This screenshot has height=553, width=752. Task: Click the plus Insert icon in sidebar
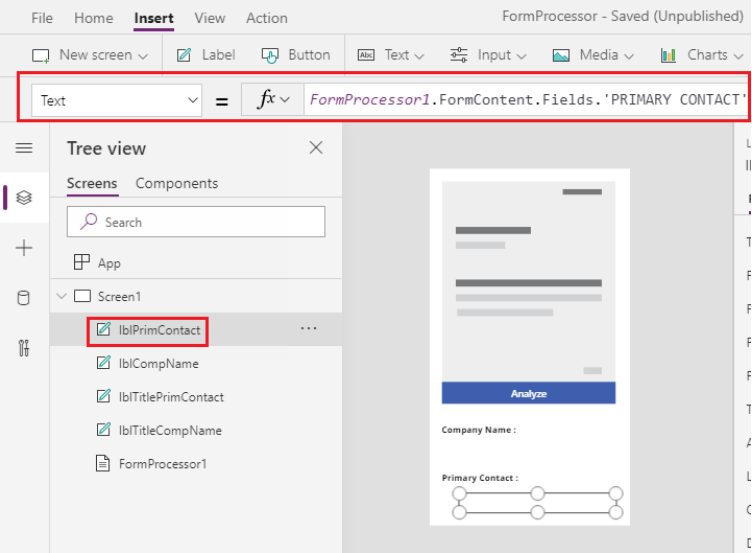24,248
